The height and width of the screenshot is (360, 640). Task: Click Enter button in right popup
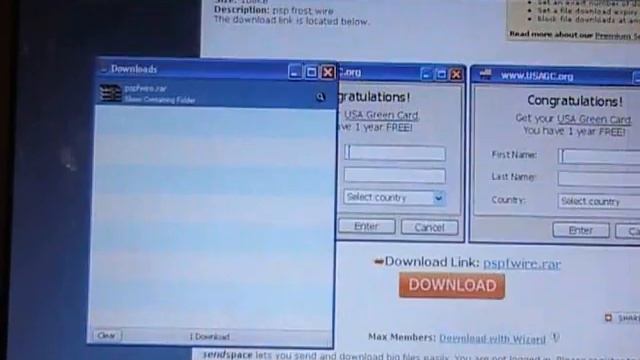point(581,231)
